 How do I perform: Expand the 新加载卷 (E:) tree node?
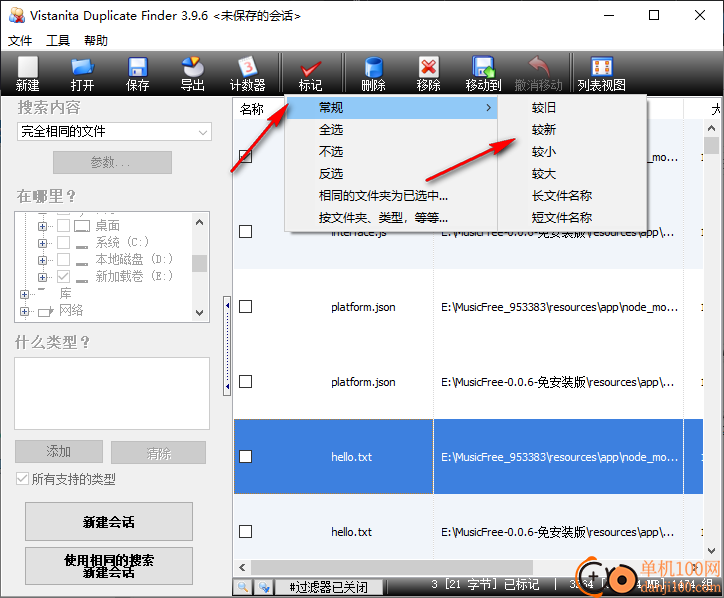pos(42,277)
